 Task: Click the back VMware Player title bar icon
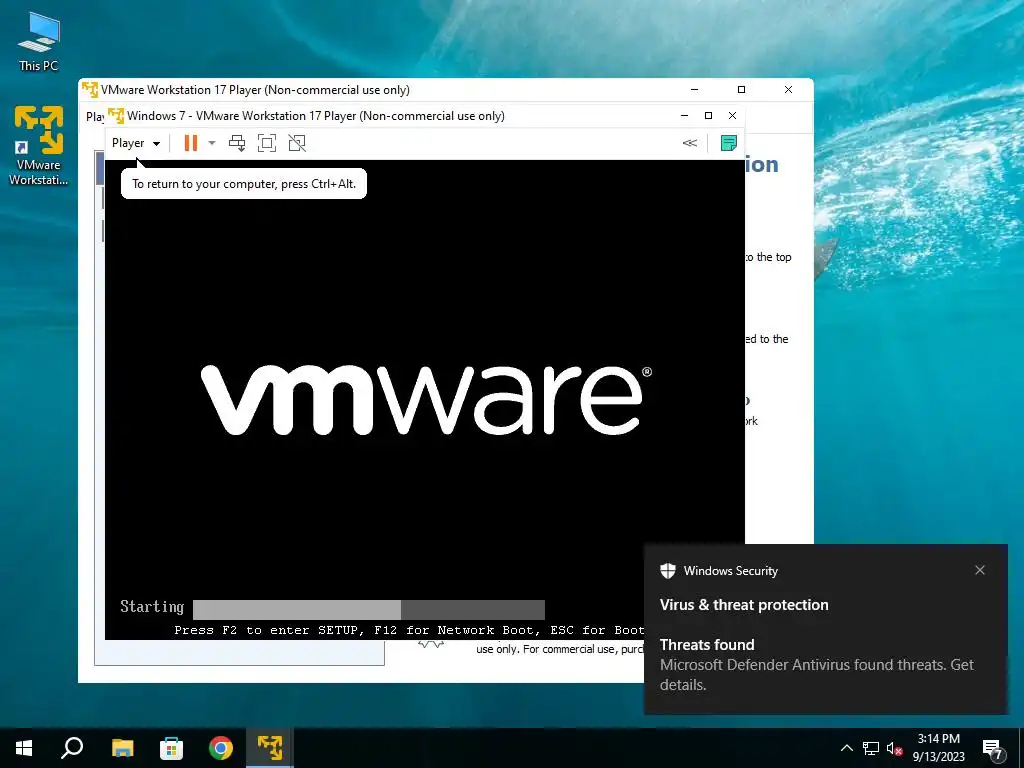pyautogui.click(x=90, y=89)
